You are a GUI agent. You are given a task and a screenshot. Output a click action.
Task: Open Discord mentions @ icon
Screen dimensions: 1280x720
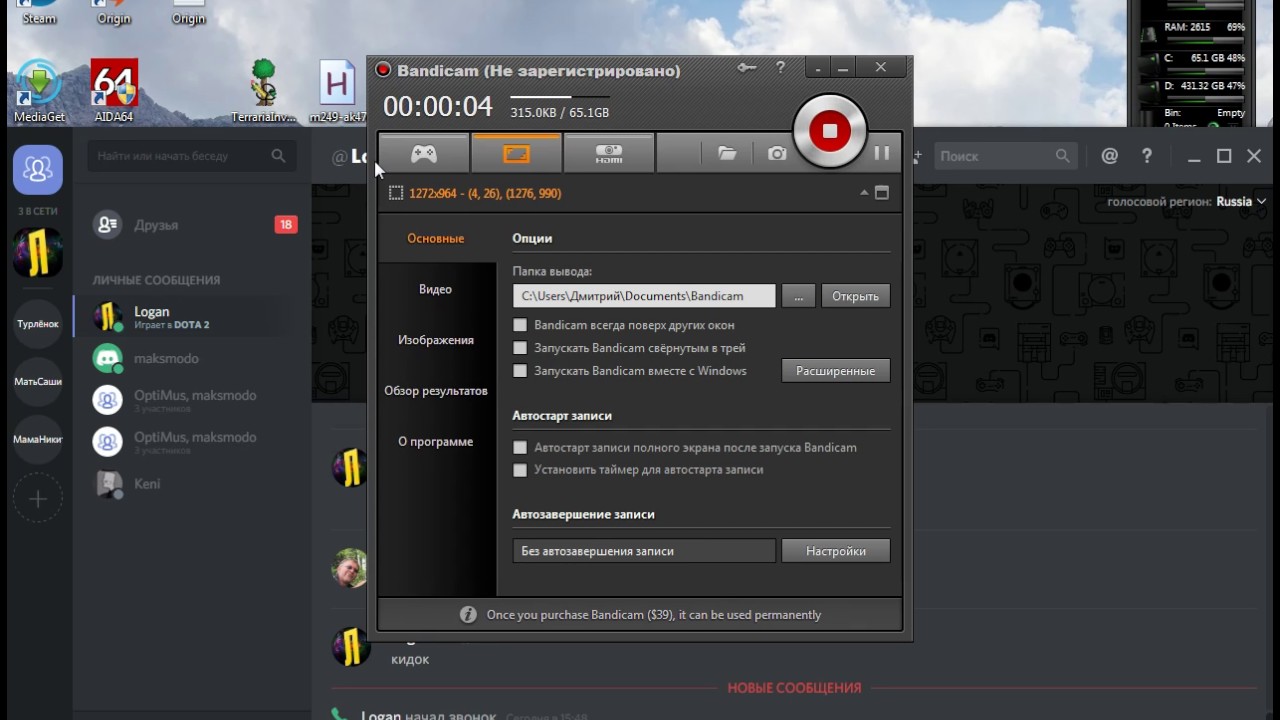point(1109,156)
